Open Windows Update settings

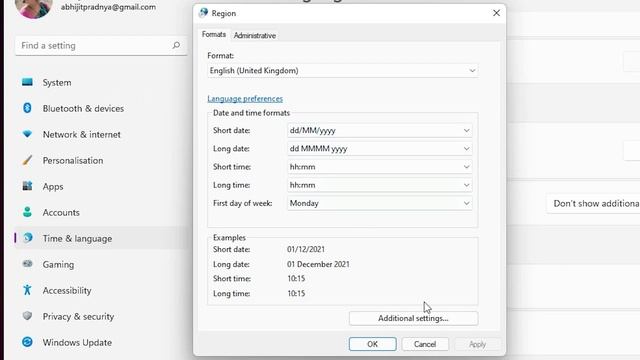coord(101,342)
